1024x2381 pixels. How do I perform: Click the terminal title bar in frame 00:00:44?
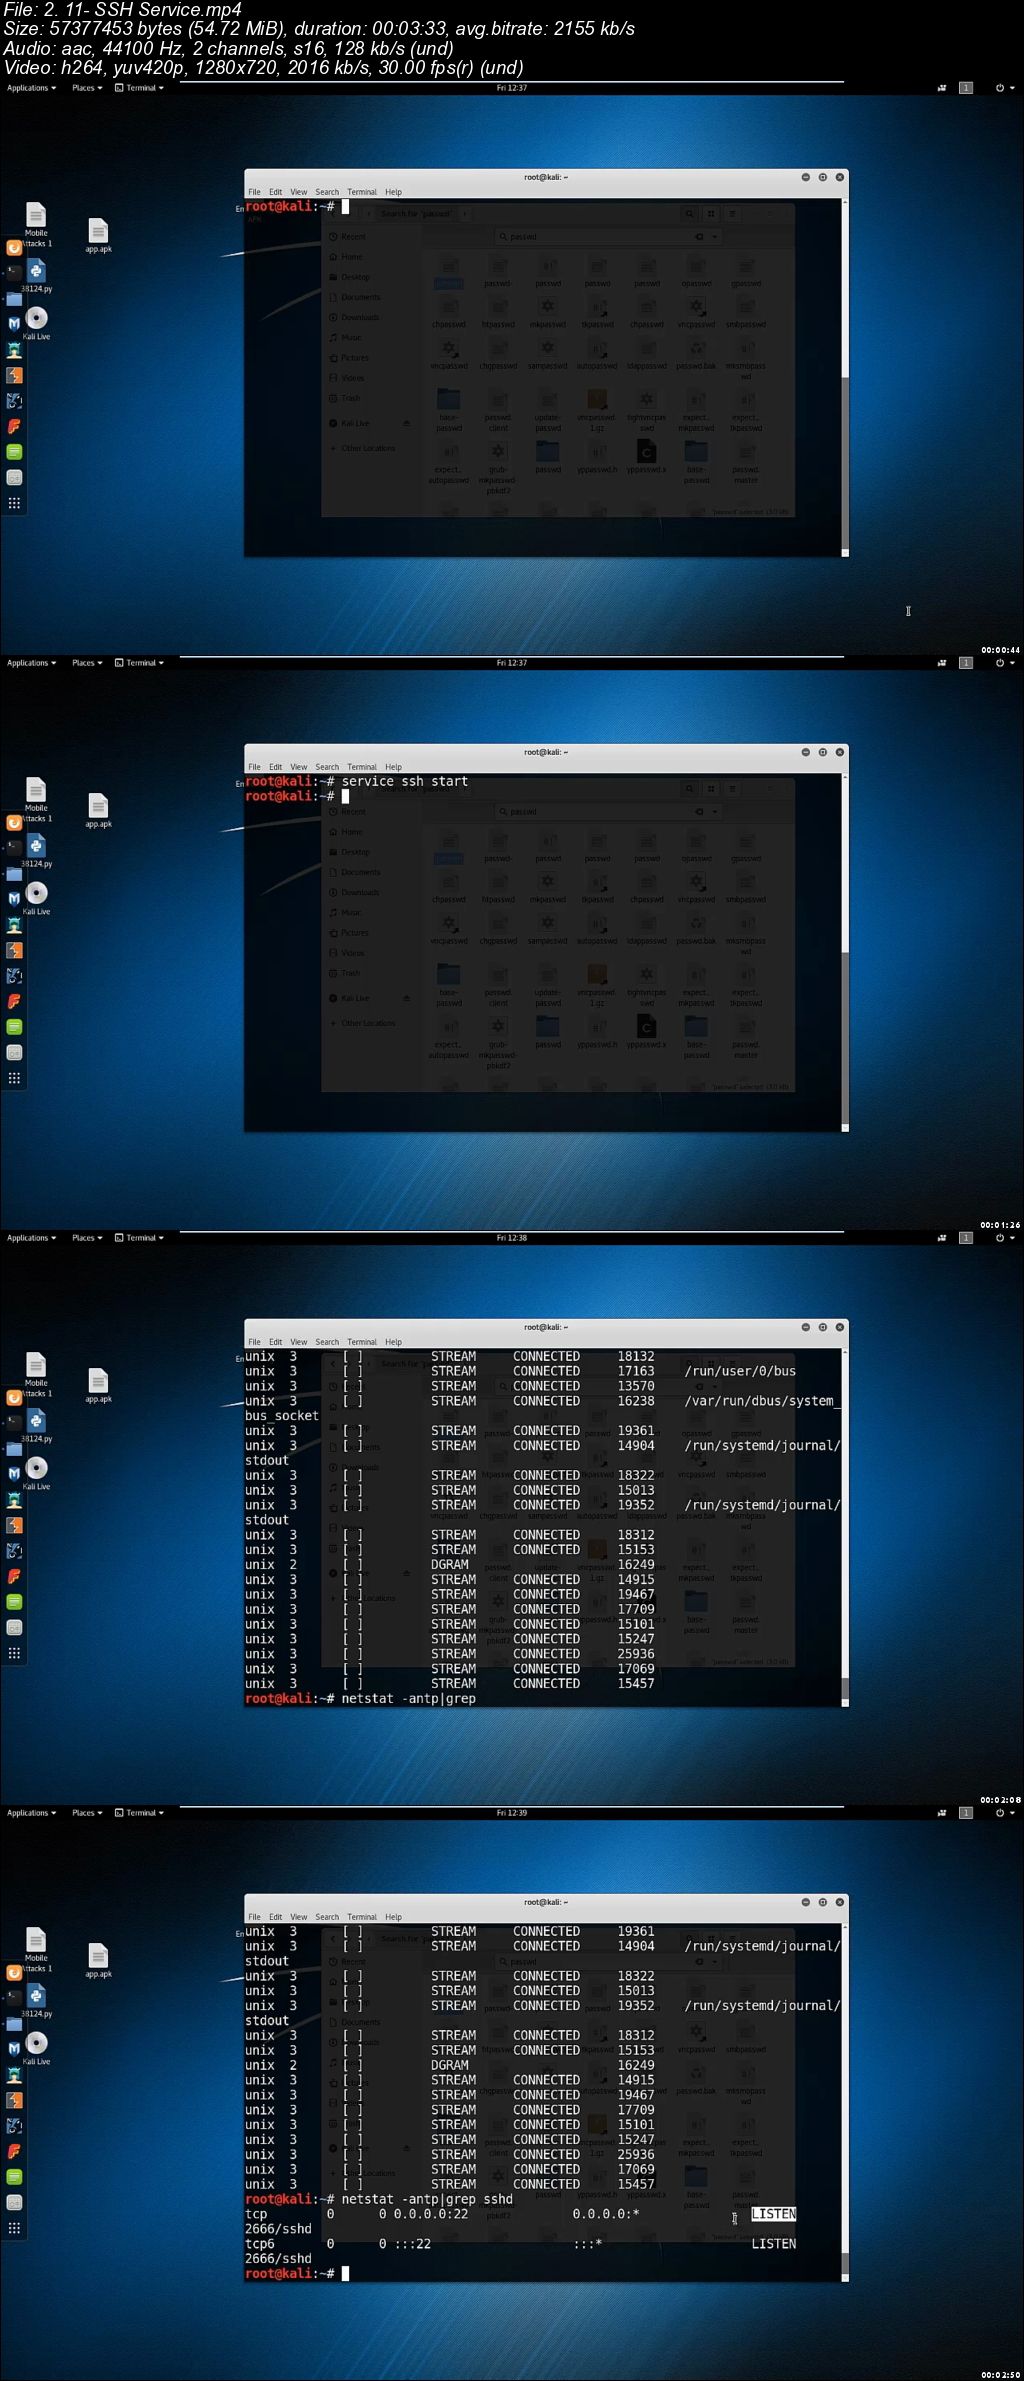546,177
